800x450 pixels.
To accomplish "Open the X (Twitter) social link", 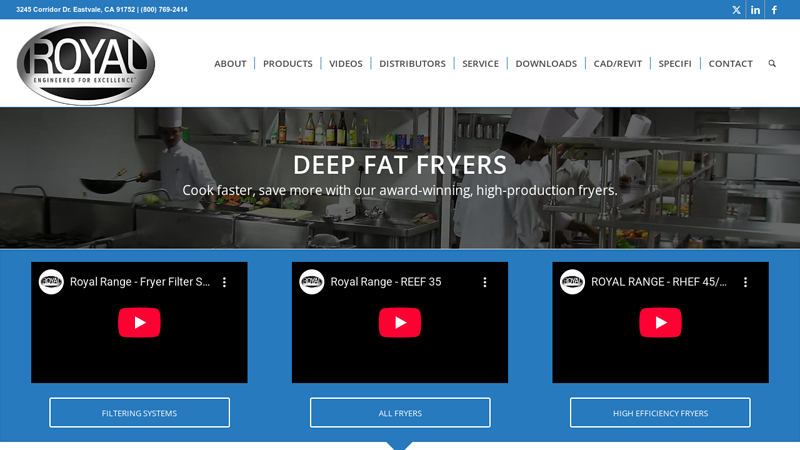I will [736, 10].
